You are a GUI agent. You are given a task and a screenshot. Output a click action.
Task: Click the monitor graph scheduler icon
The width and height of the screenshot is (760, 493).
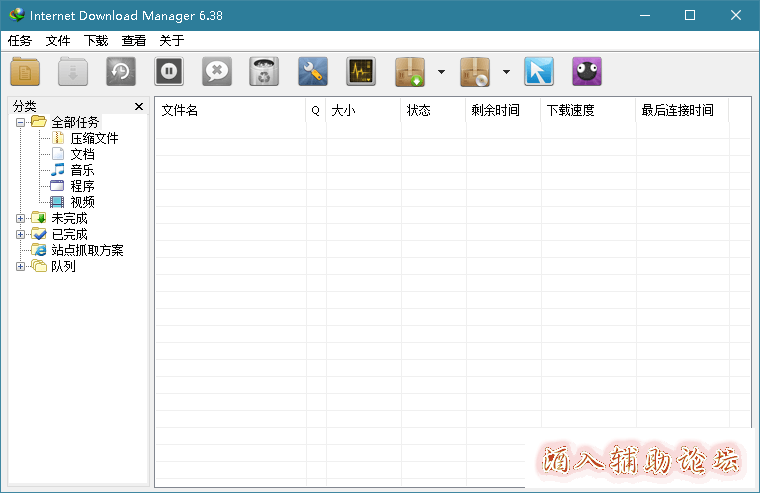click(361, 72)
